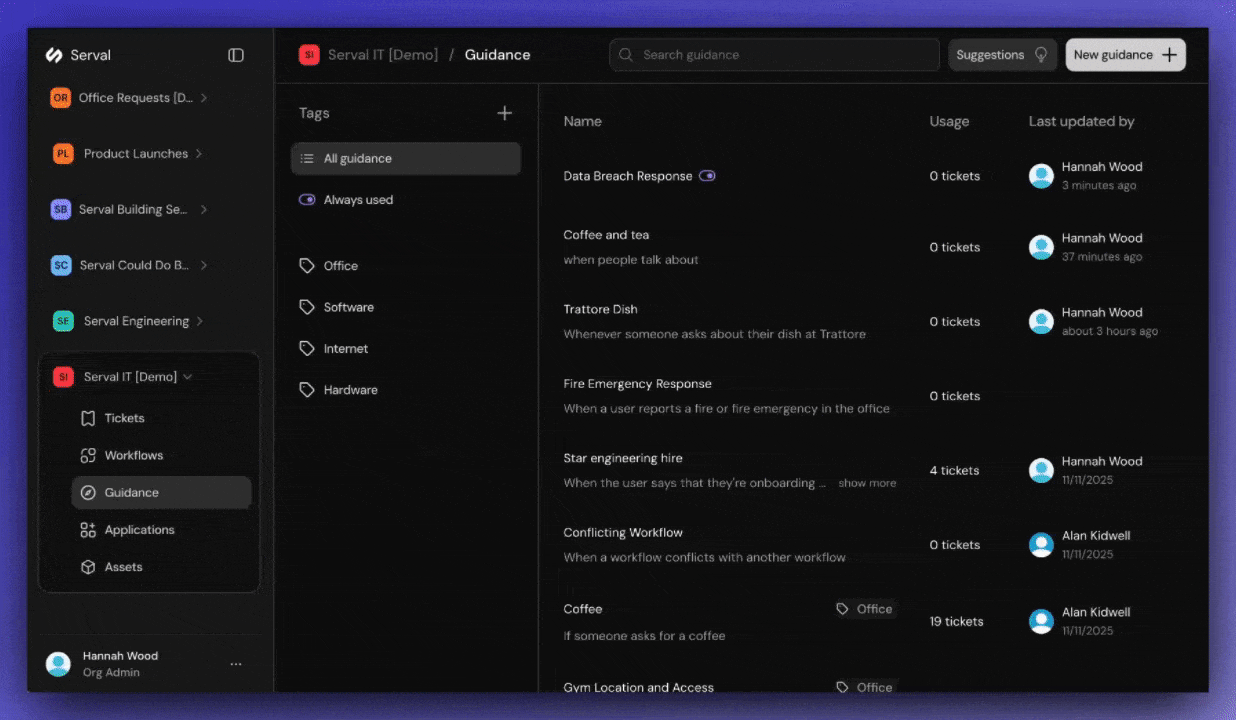Click the Guidance compass icon
This screenshot has width=1236, height=720.
pyautogui.click(x=88, y=493)
